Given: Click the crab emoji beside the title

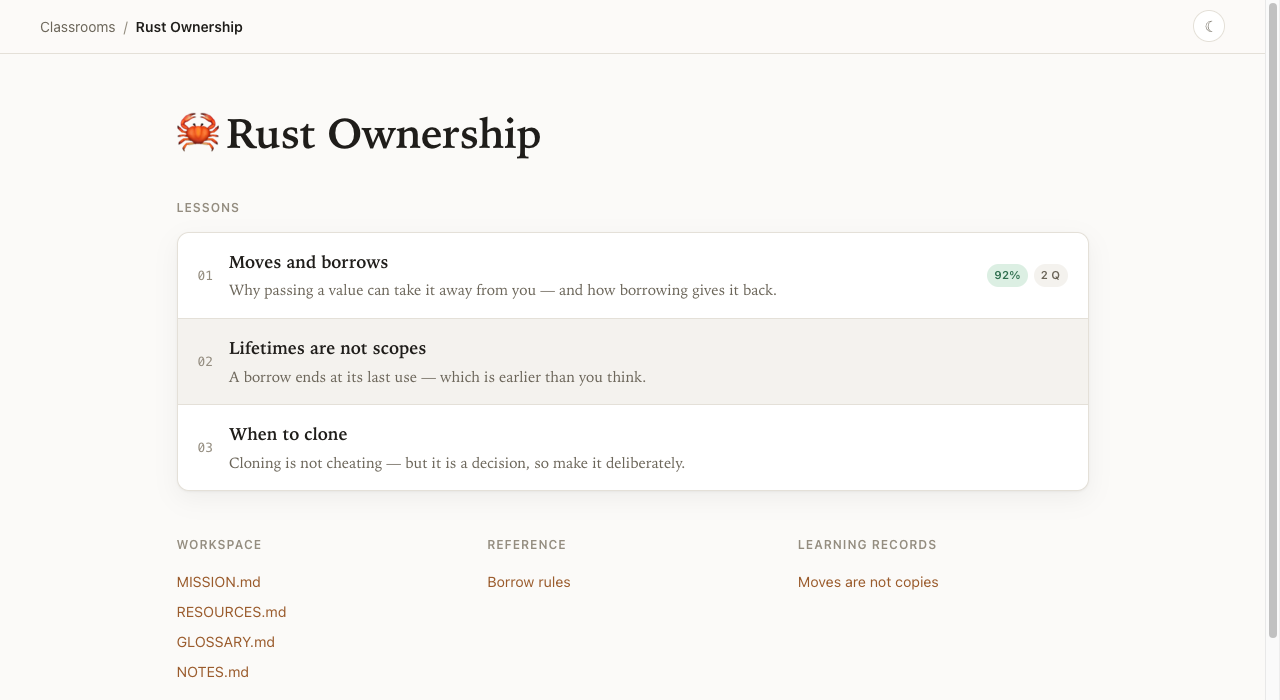Looking at the screenshot, I should [198, 133].
